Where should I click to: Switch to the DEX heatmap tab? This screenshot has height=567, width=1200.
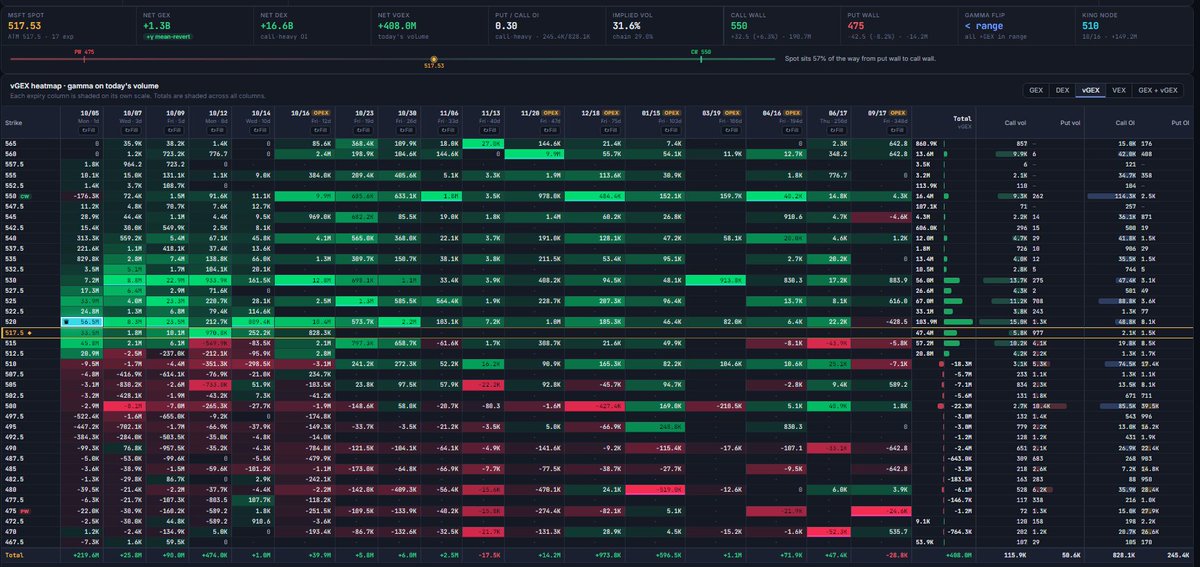(1061, 89)
